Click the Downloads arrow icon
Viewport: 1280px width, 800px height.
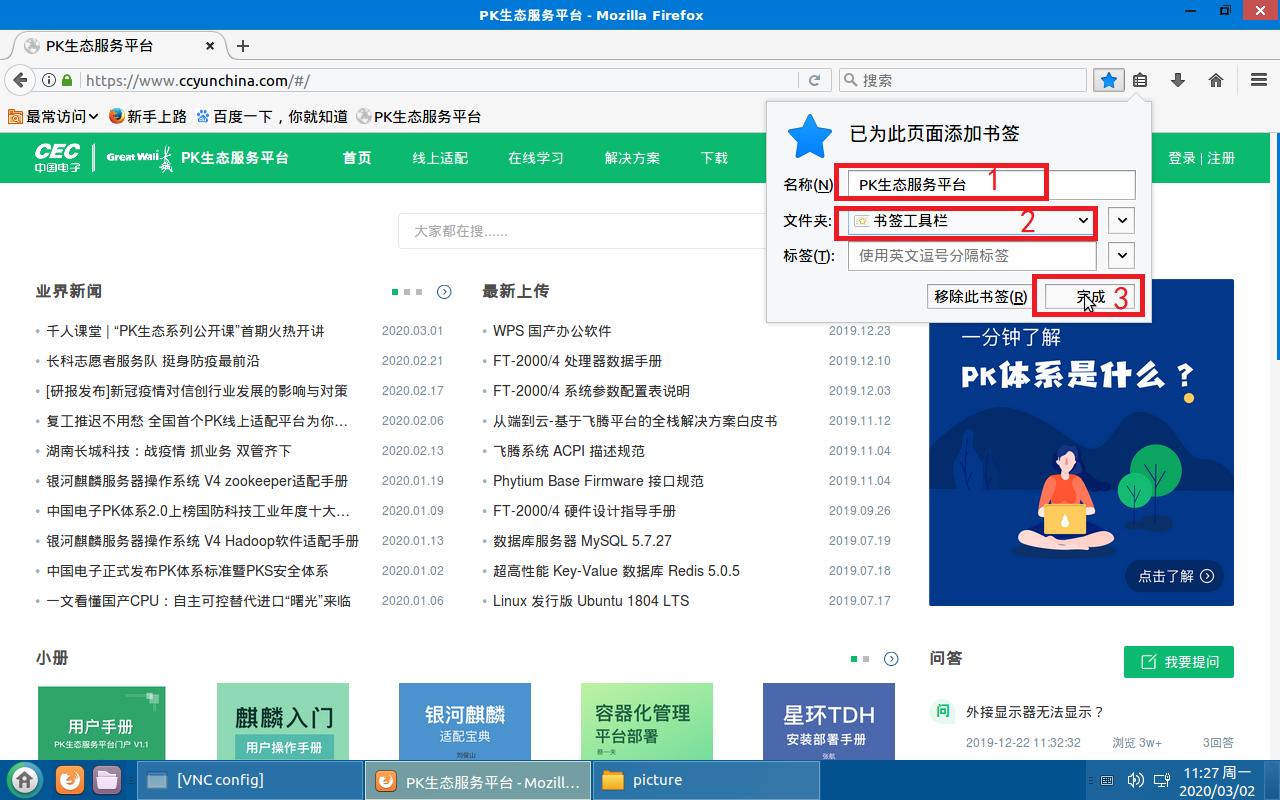point(1176,80)
